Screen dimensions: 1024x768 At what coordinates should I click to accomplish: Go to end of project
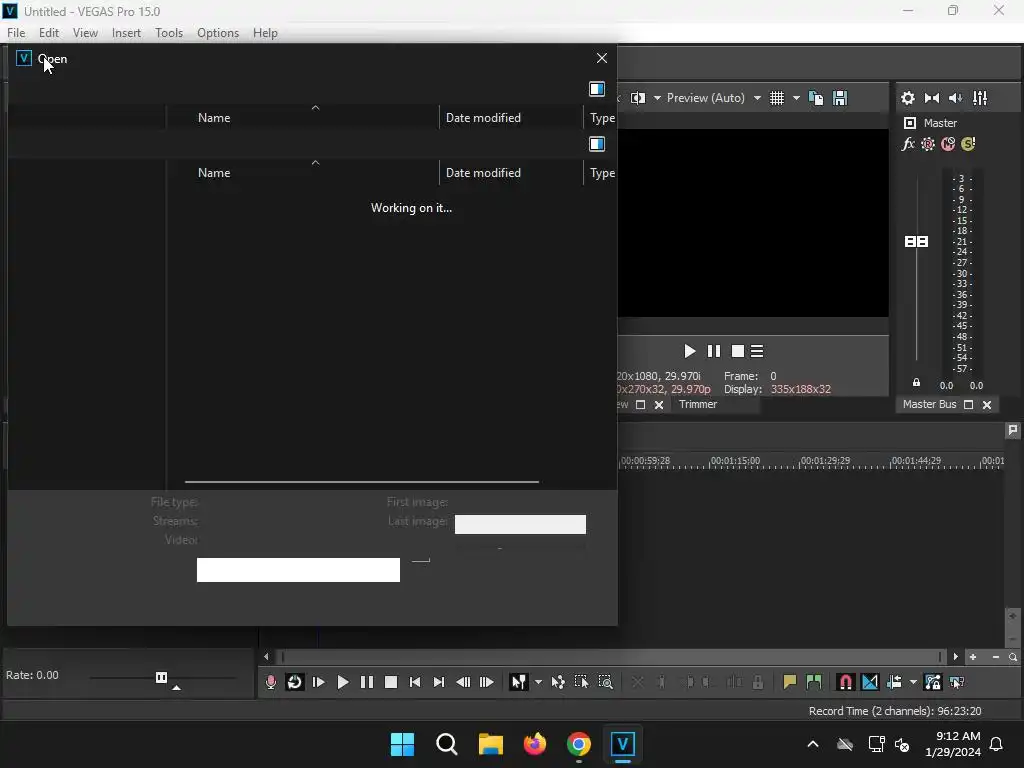439,682
